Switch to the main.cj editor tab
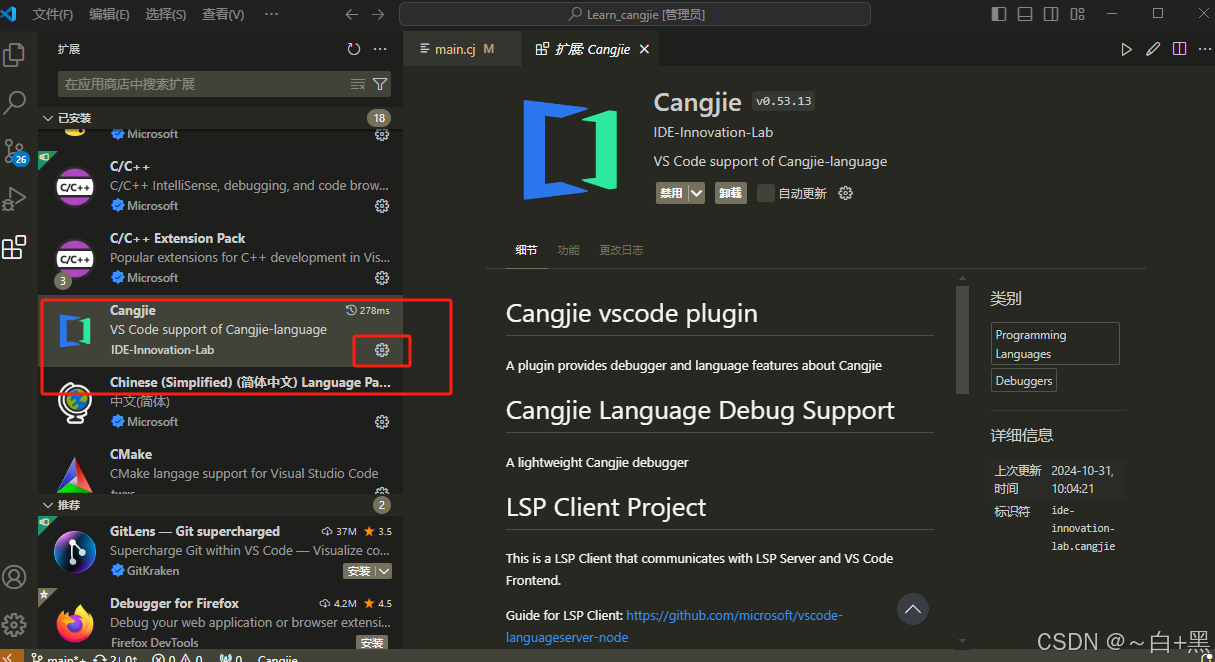The width and height of the screenshot is (1215, 662). pyautogui.click(x=463, y=49)
